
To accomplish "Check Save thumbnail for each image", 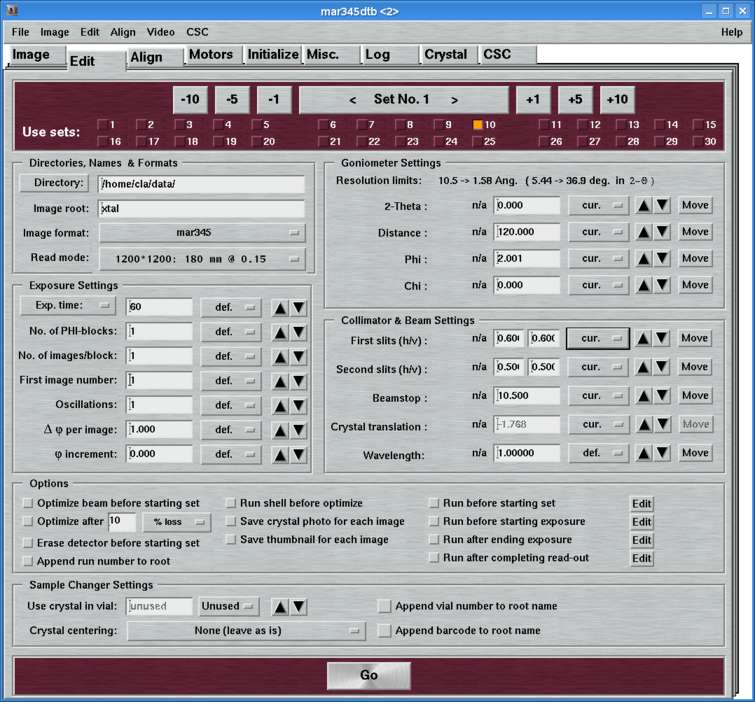I will click(x=232, y=540).
